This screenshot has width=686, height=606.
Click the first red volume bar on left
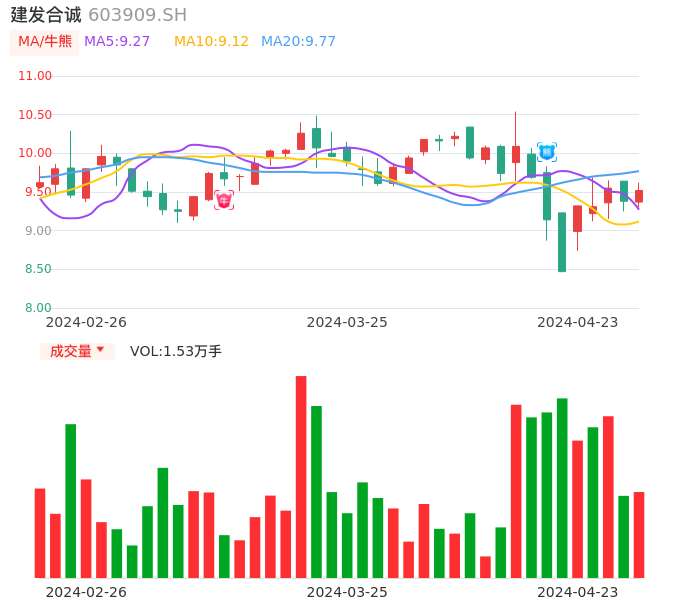click(40, 533)
